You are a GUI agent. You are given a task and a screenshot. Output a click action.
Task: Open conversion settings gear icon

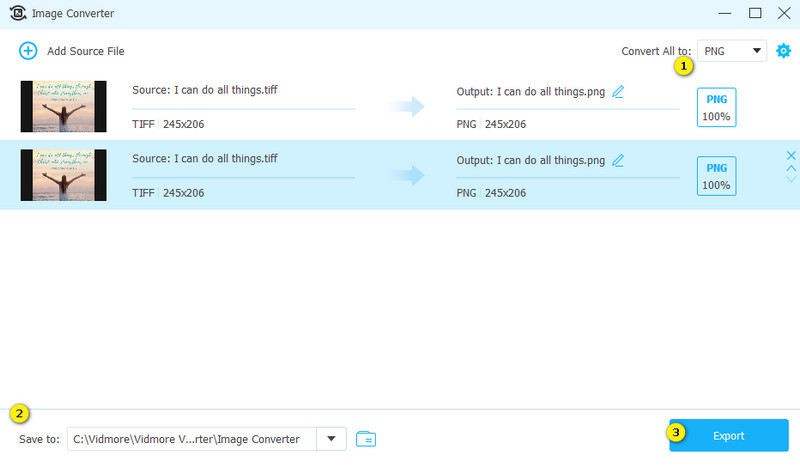(783, 50)
